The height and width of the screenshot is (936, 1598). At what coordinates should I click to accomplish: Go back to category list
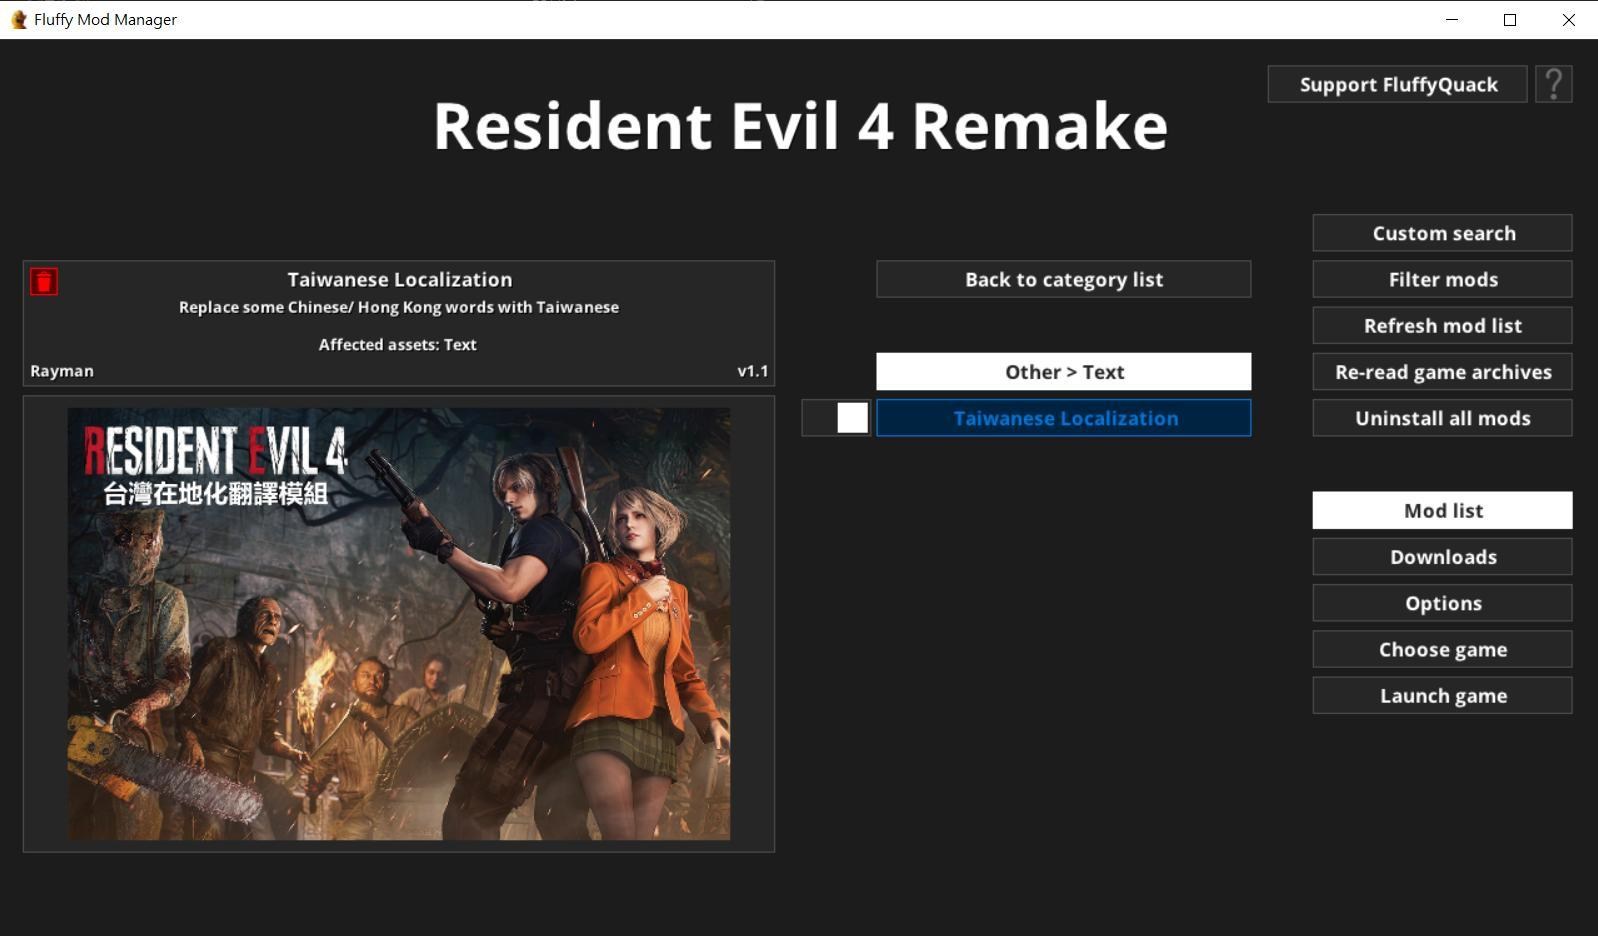tap(1064, 279)
